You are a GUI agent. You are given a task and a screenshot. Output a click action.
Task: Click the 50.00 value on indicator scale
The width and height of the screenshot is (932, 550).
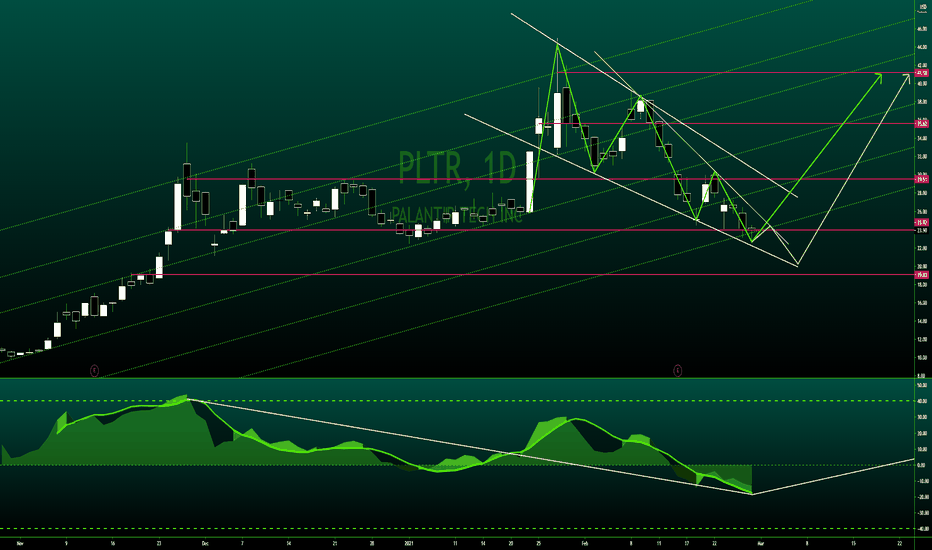[922, 385]
